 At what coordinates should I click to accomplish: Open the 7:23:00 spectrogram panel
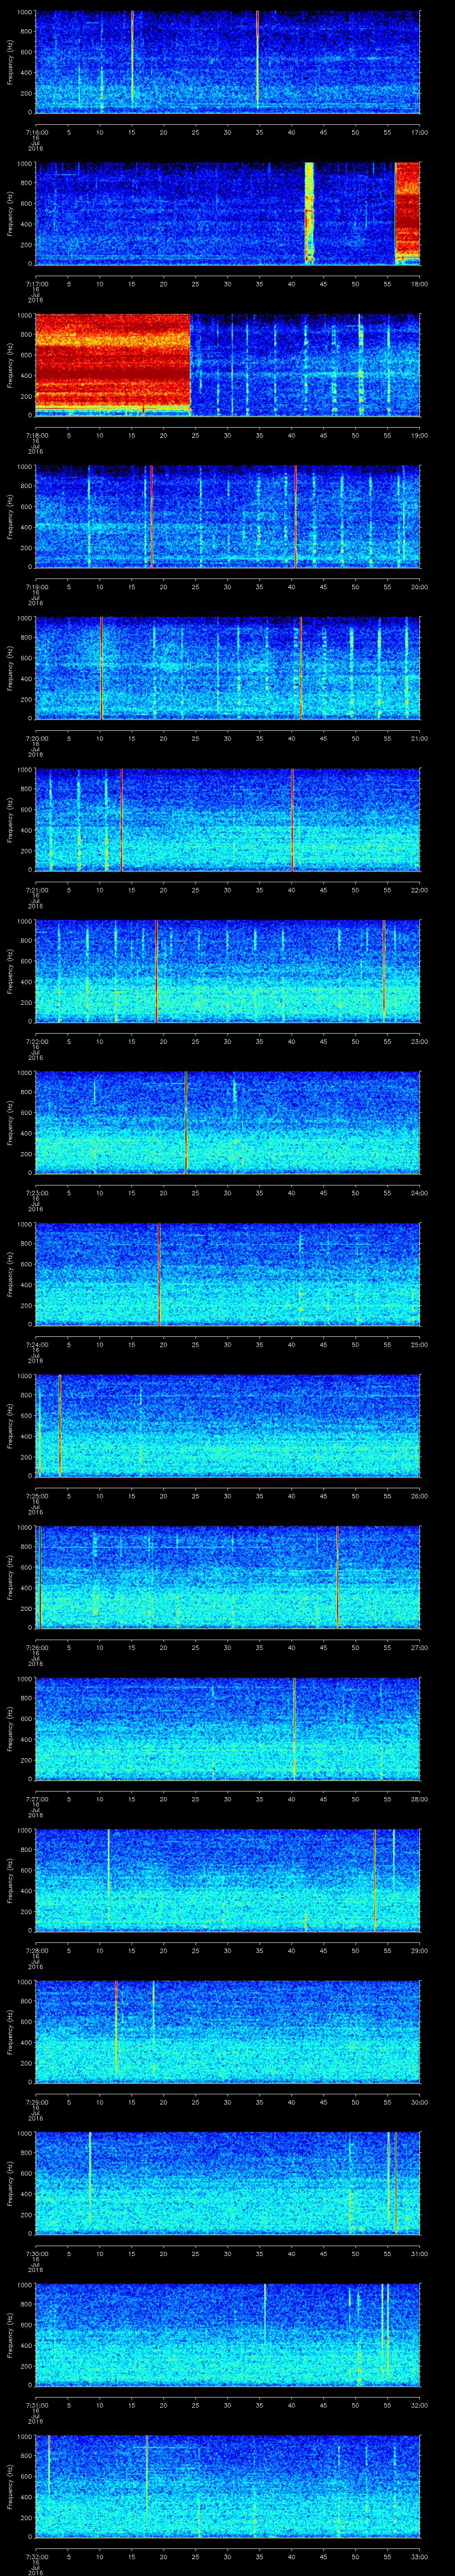(x=227, y=1122)
